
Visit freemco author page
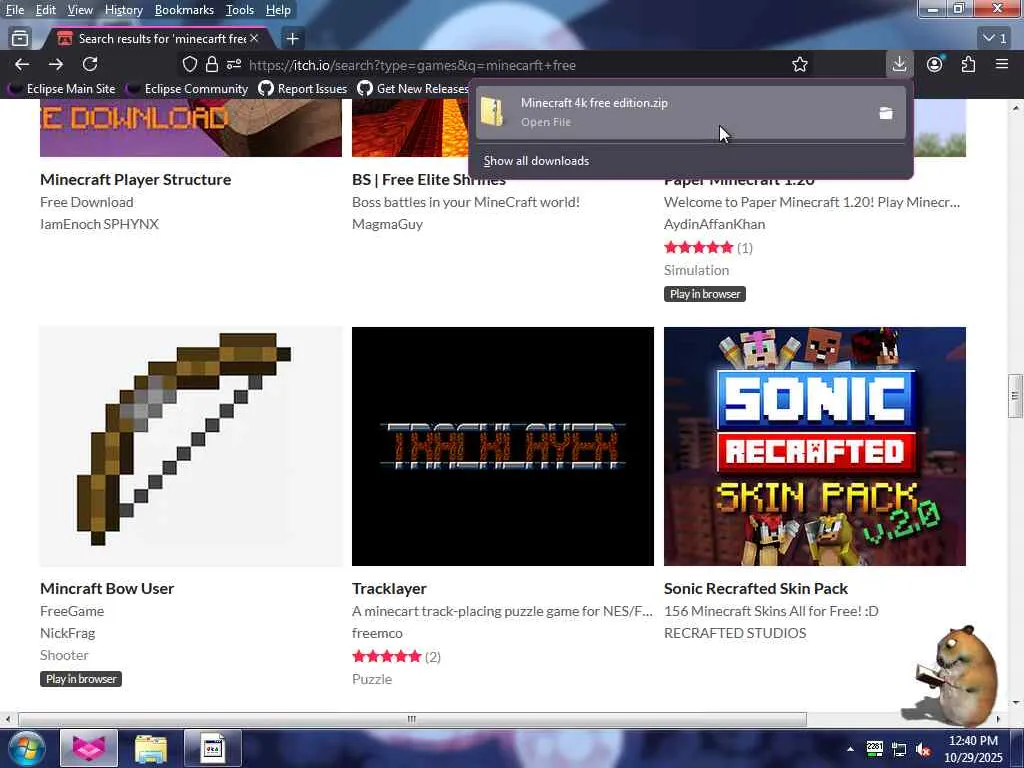[377, 633]
